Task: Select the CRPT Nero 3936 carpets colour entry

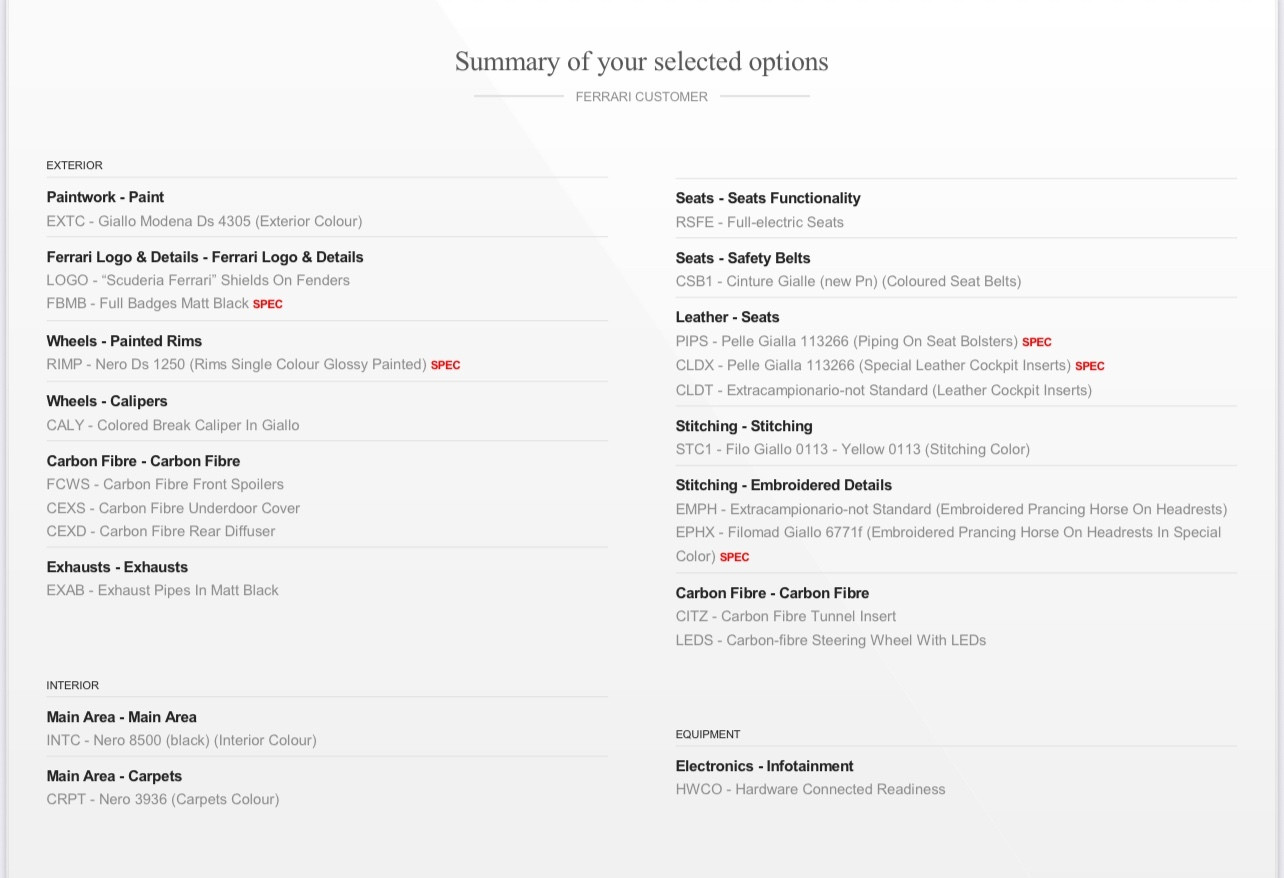Action: [x=163, y=799]
